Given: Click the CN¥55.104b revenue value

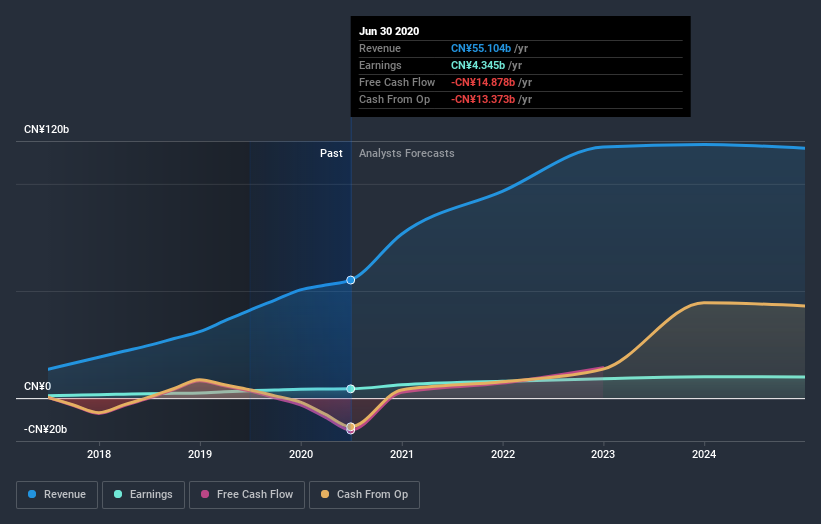Looking at the screenshot, I should coord(481,48).
